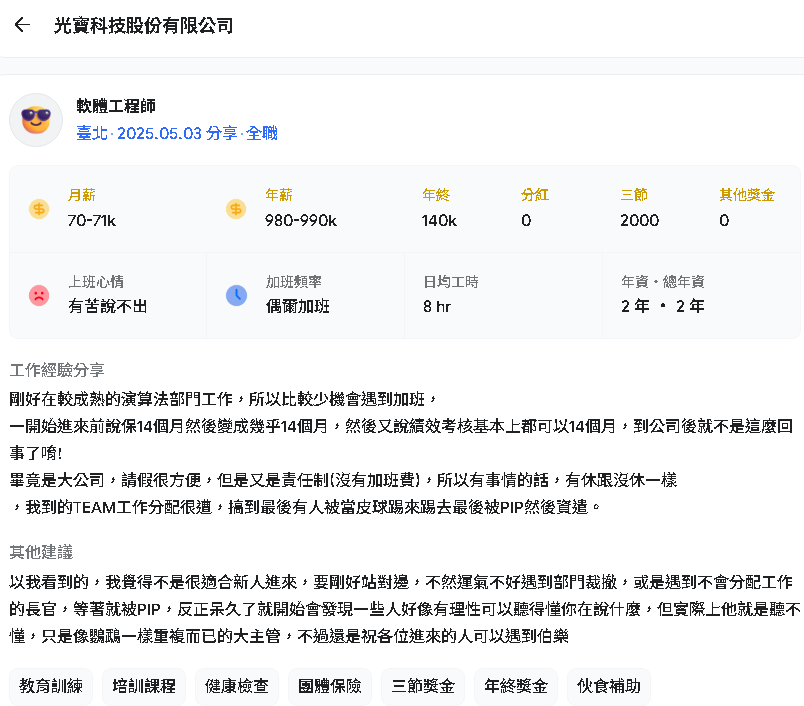
Task: Click the coin icon beside 年薪
Action: [x=236, y=209]
